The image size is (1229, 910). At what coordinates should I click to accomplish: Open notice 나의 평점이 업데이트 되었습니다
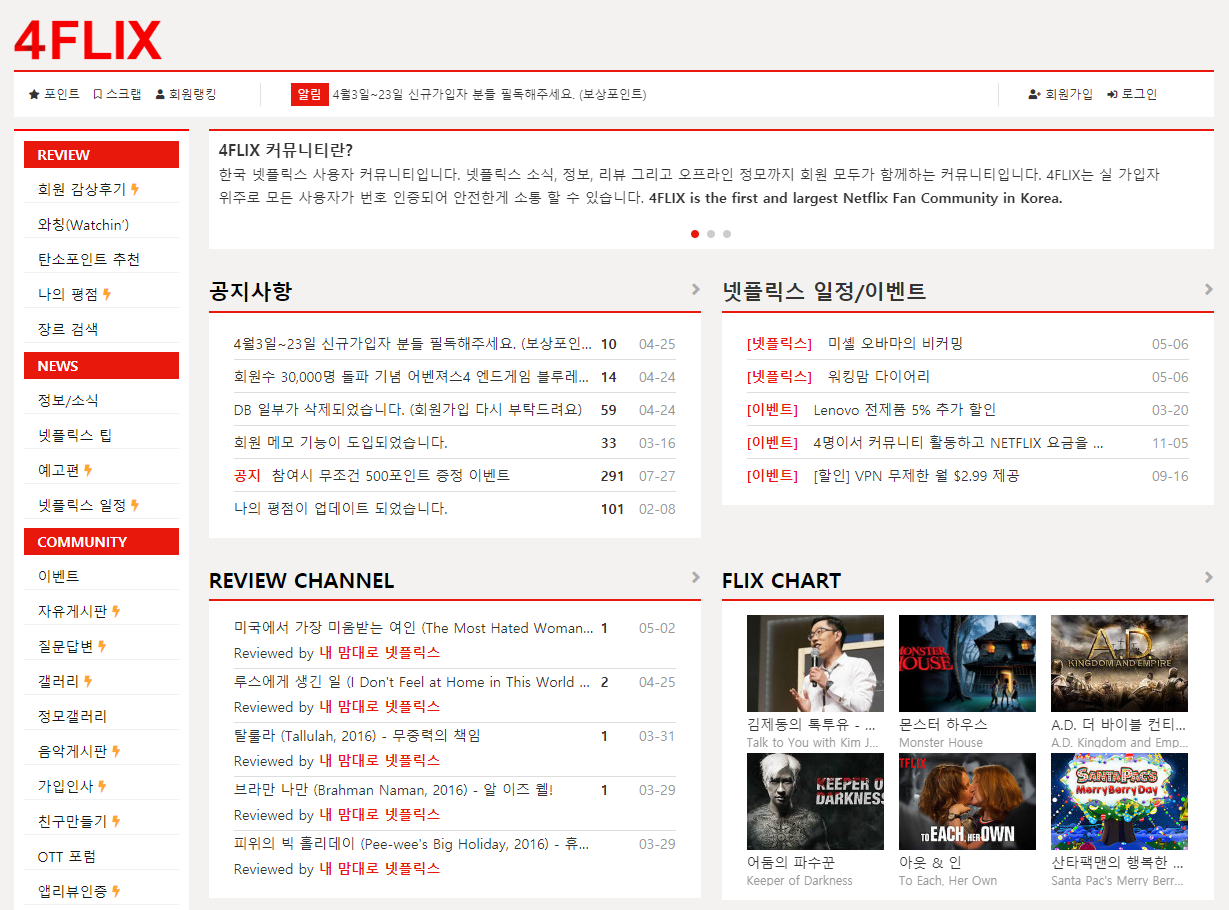point(340,509)
